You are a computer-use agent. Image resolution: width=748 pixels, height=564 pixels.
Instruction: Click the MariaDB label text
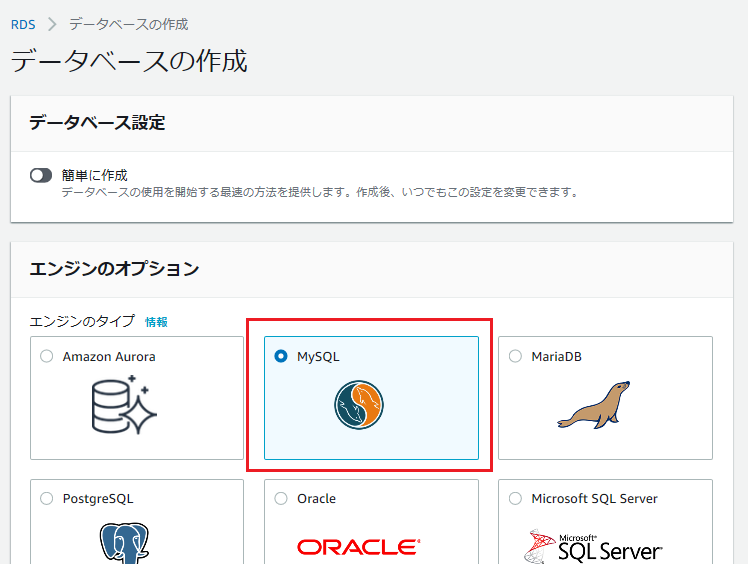[x=556, y=356]
